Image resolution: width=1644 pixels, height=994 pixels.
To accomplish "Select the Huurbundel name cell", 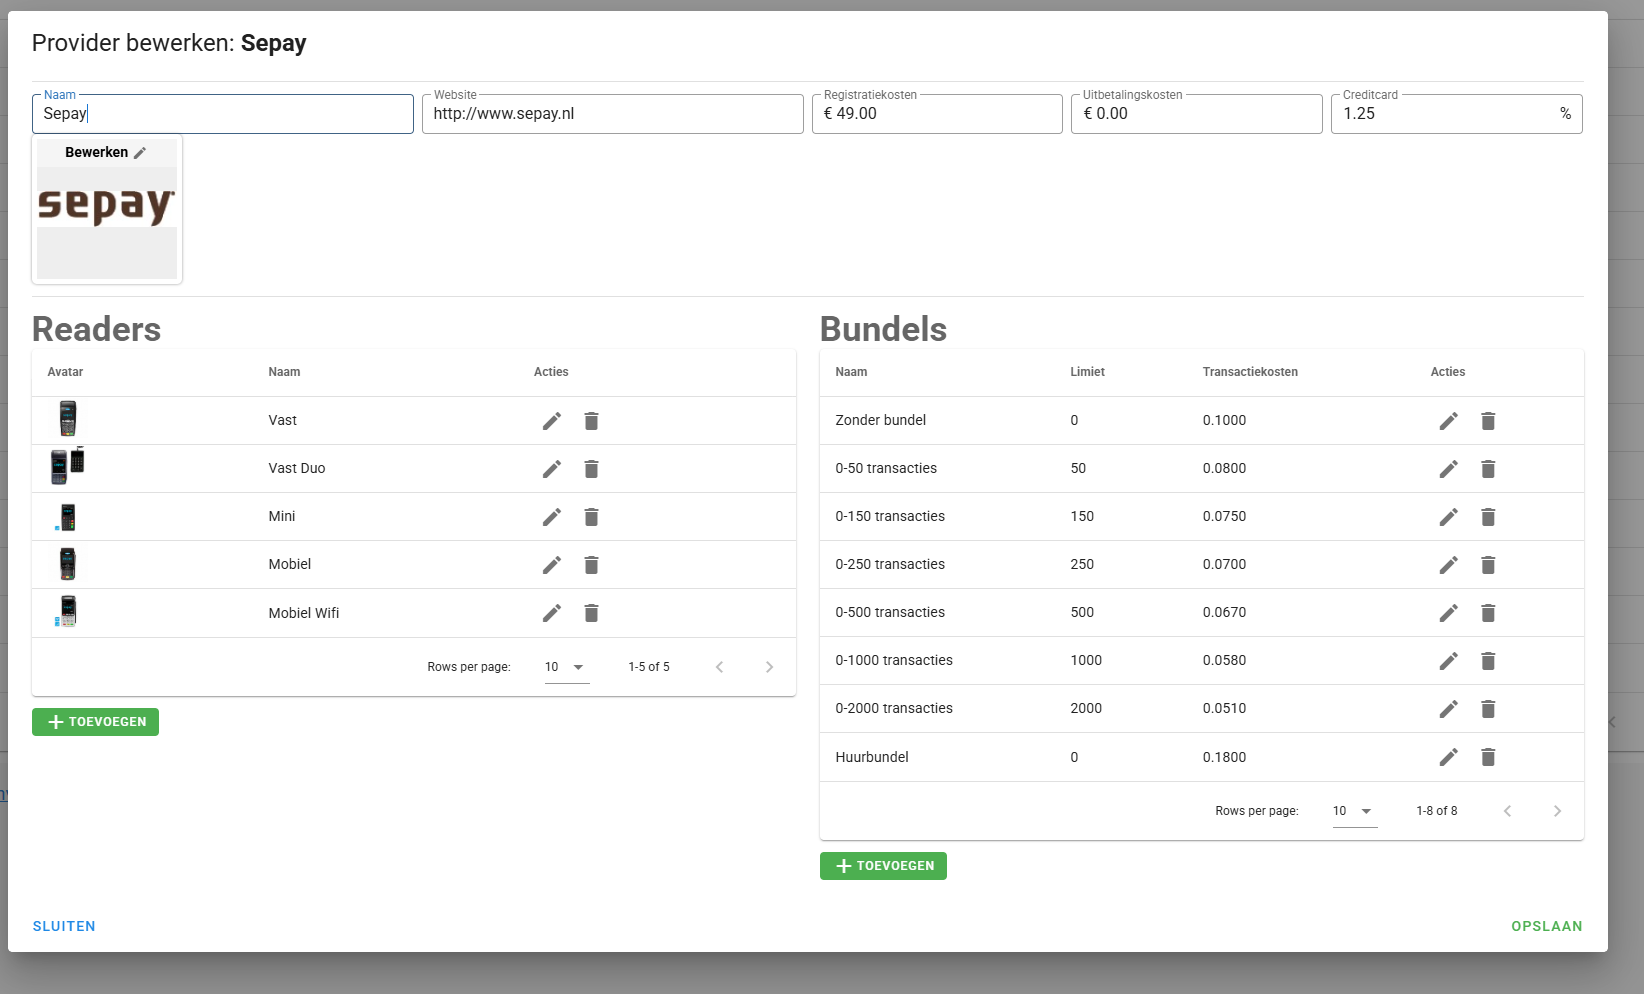I will point(872,757).
